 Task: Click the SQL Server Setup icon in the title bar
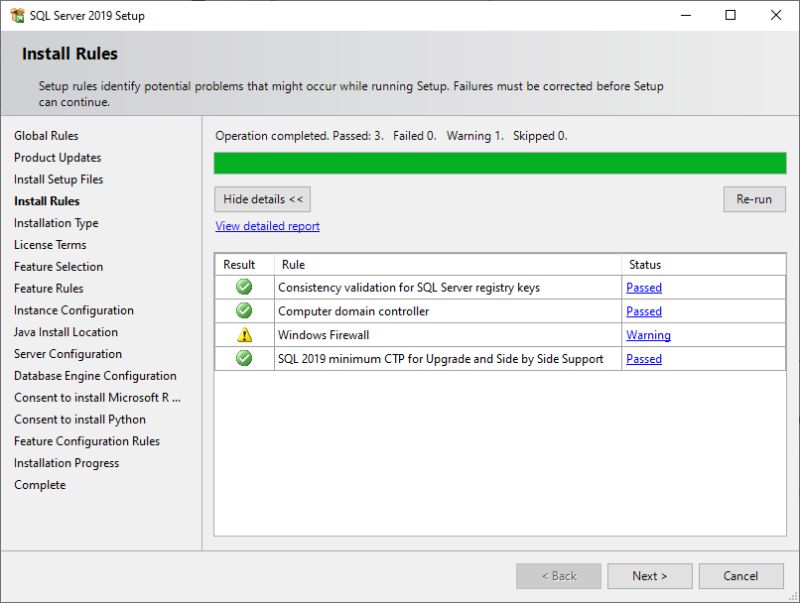(16, 15)
